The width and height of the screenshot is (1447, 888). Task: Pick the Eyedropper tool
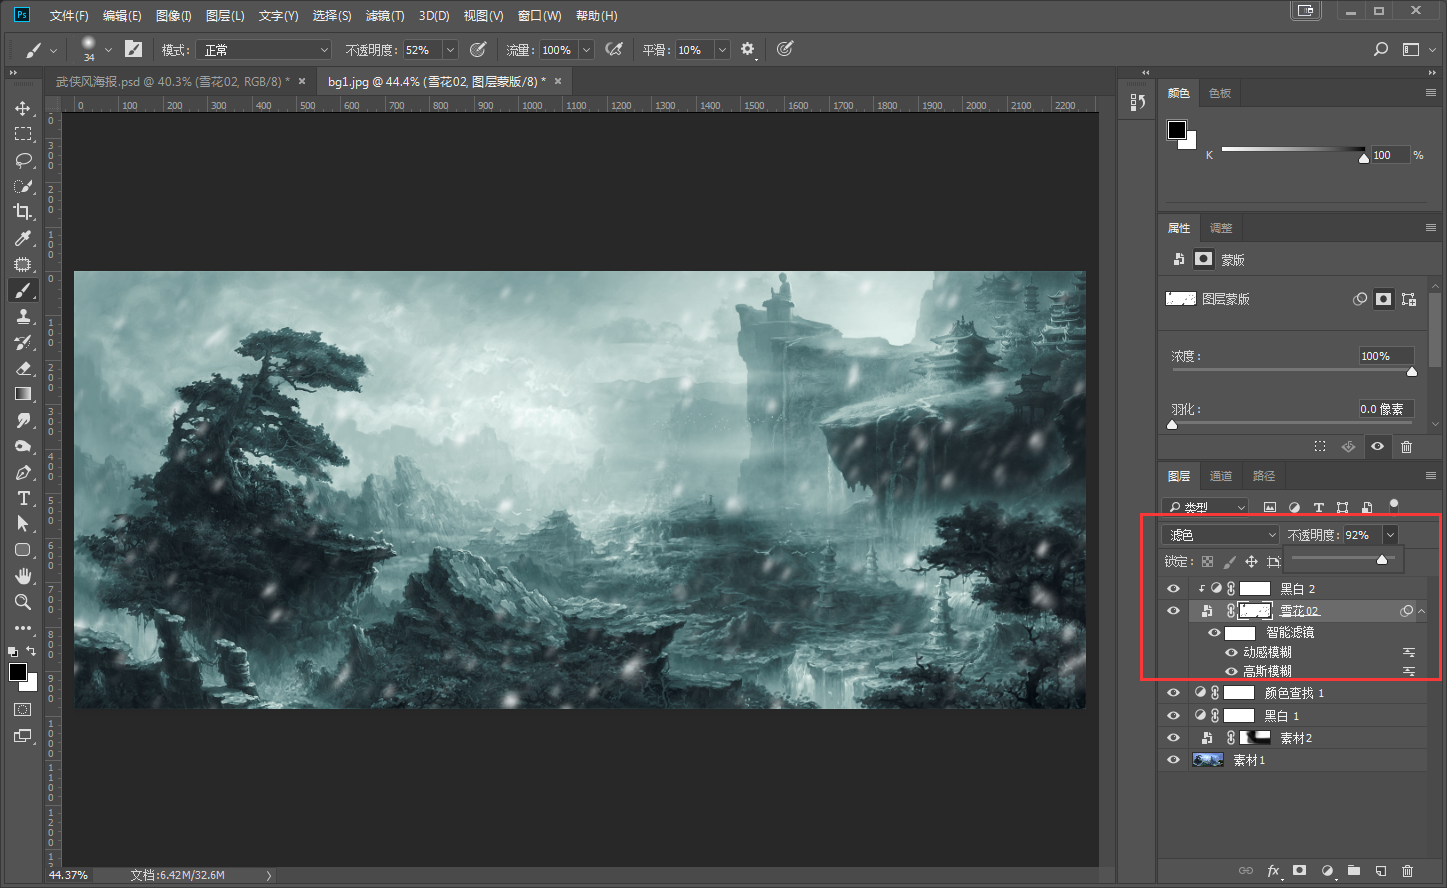(x=23, y=238)
